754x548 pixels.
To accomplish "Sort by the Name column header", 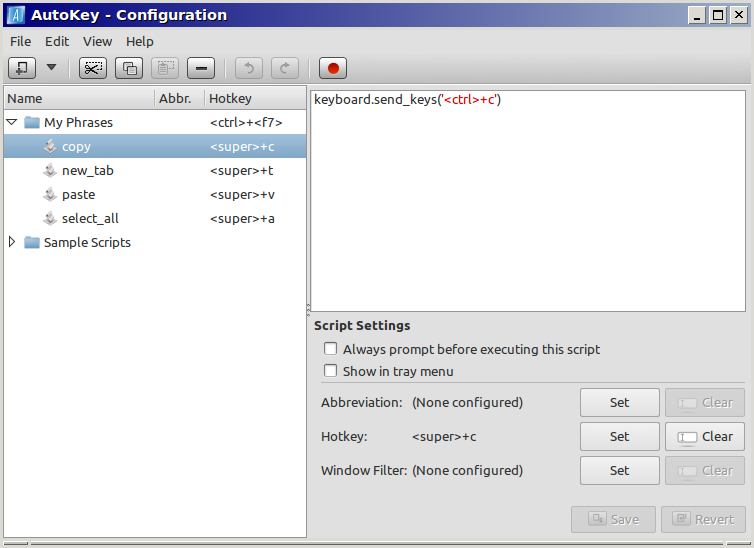I will coord(80,98).
